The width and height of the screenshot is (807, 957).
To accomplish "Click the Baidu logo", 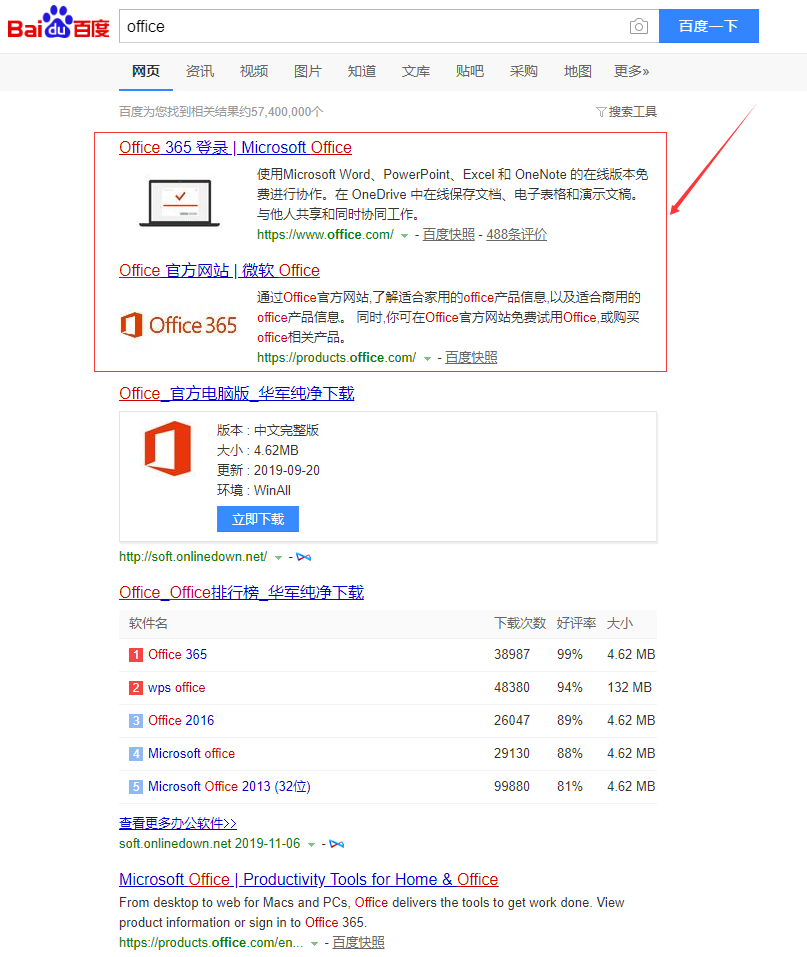I will tap(58, 23).
